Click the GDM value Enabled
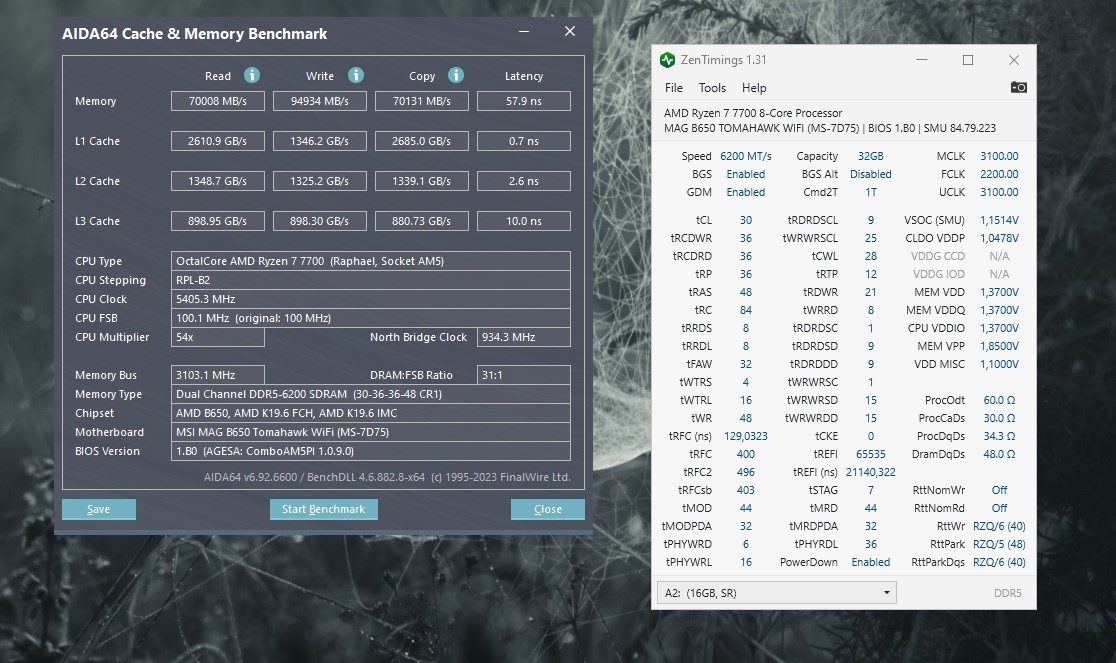Image resolution: width=1116 pixels, height=663 pixels. 745,192
